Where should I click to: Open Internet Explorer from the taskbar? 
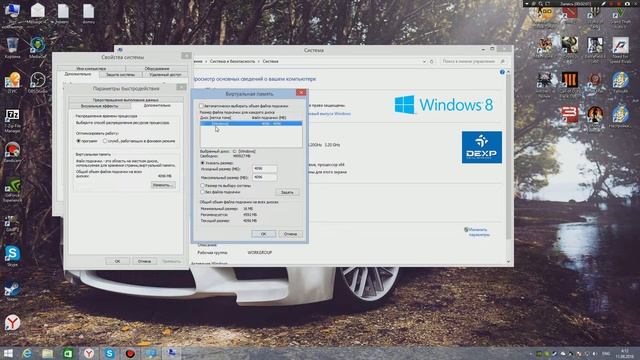tap(27, 353)
